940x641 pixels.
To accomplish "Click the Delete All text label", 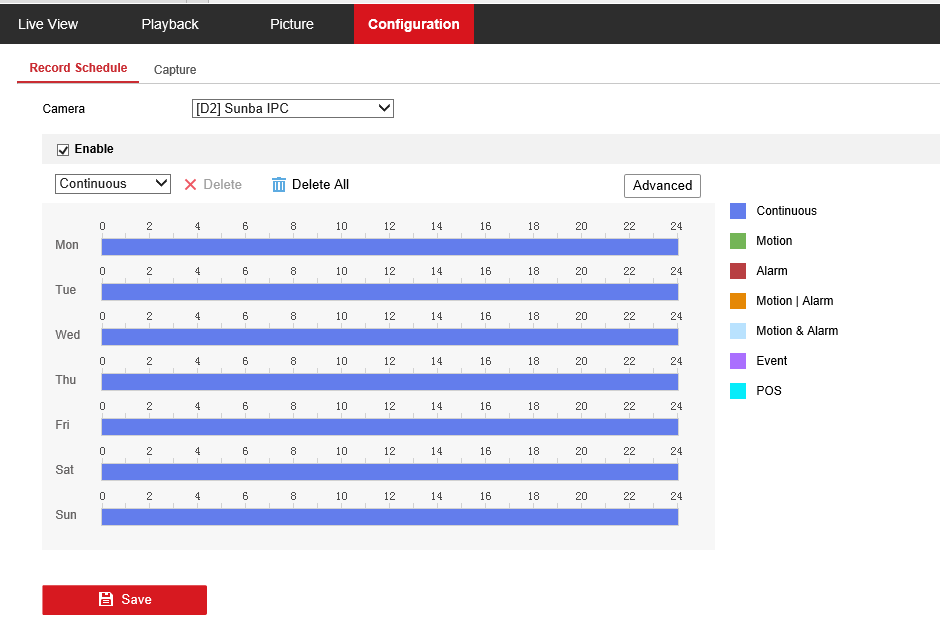I will [x=320, y=184].
